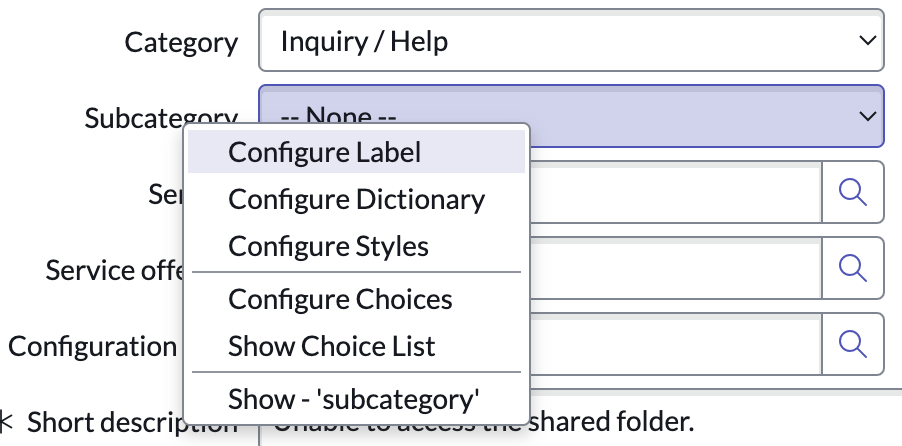
Task: Open Configure Choices from the context menu
Action: (x=357, y=299)
